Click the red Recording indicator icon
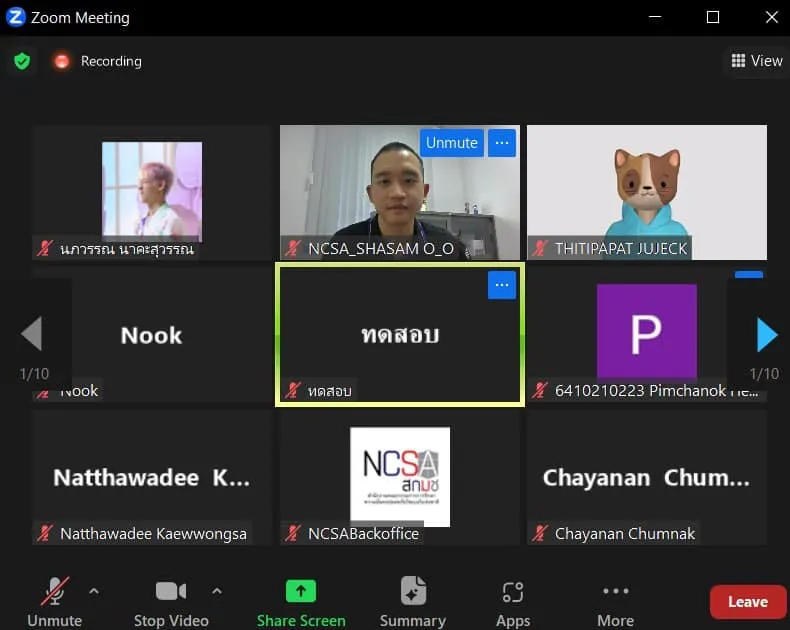Screen dimensions: 790x630 click(62, 61)
